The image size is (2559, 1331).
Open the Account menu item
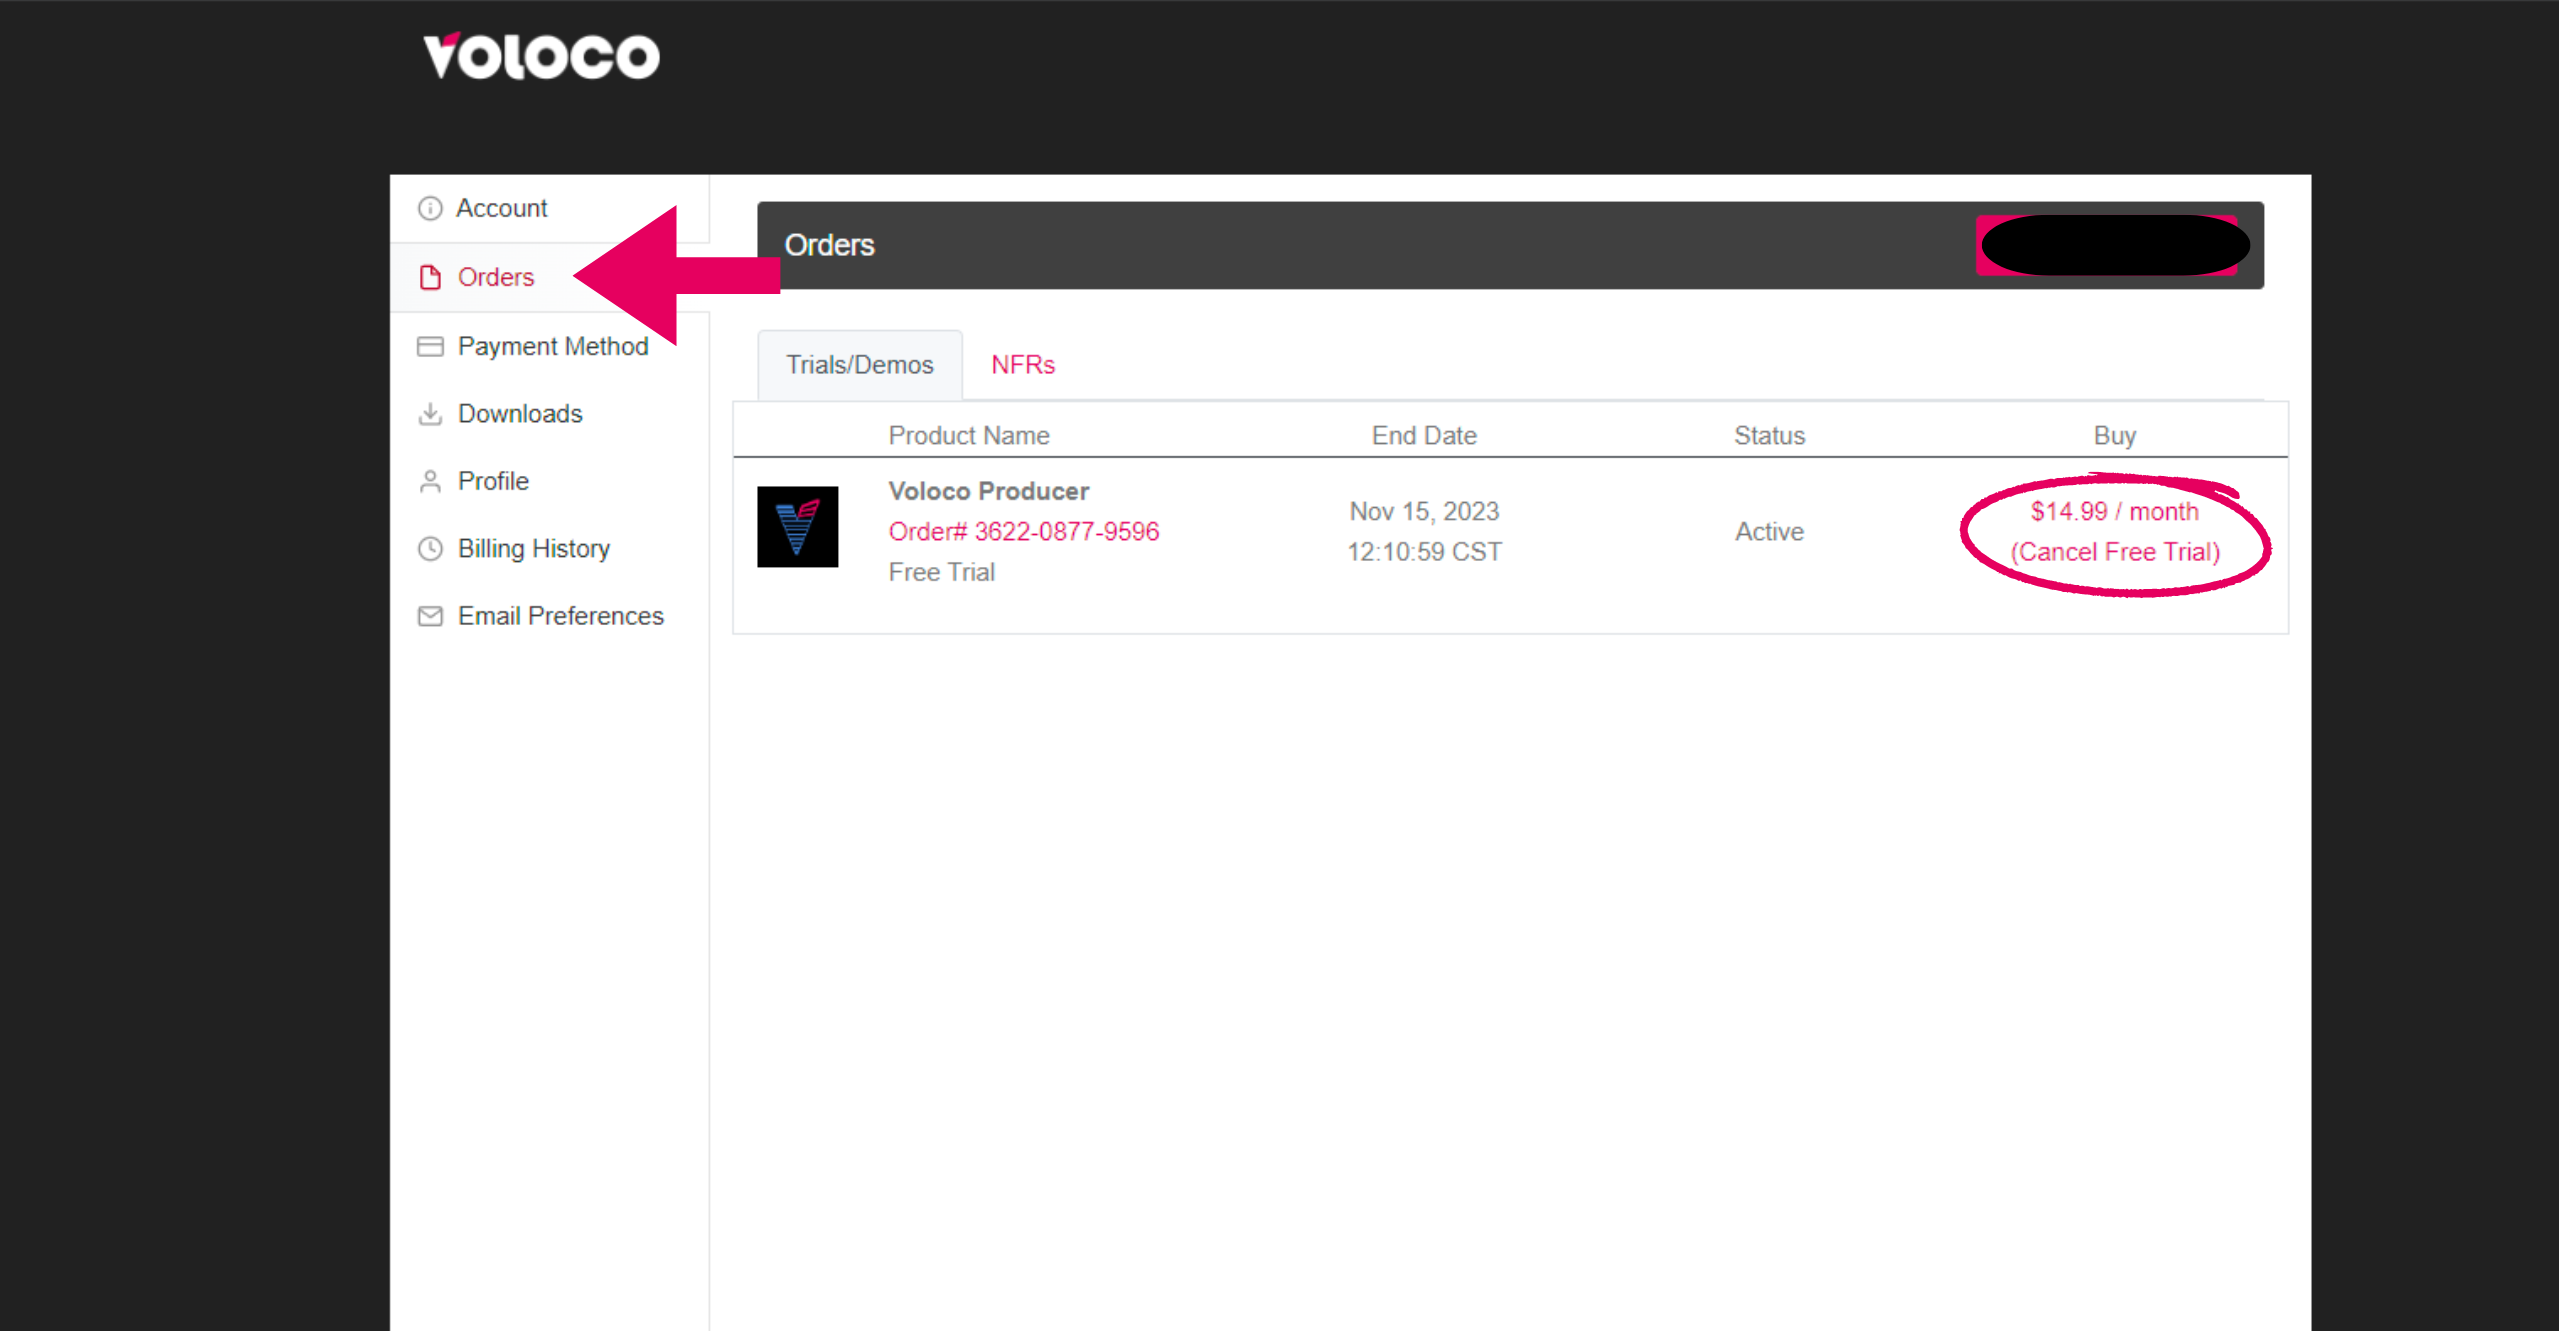point(502,208)
